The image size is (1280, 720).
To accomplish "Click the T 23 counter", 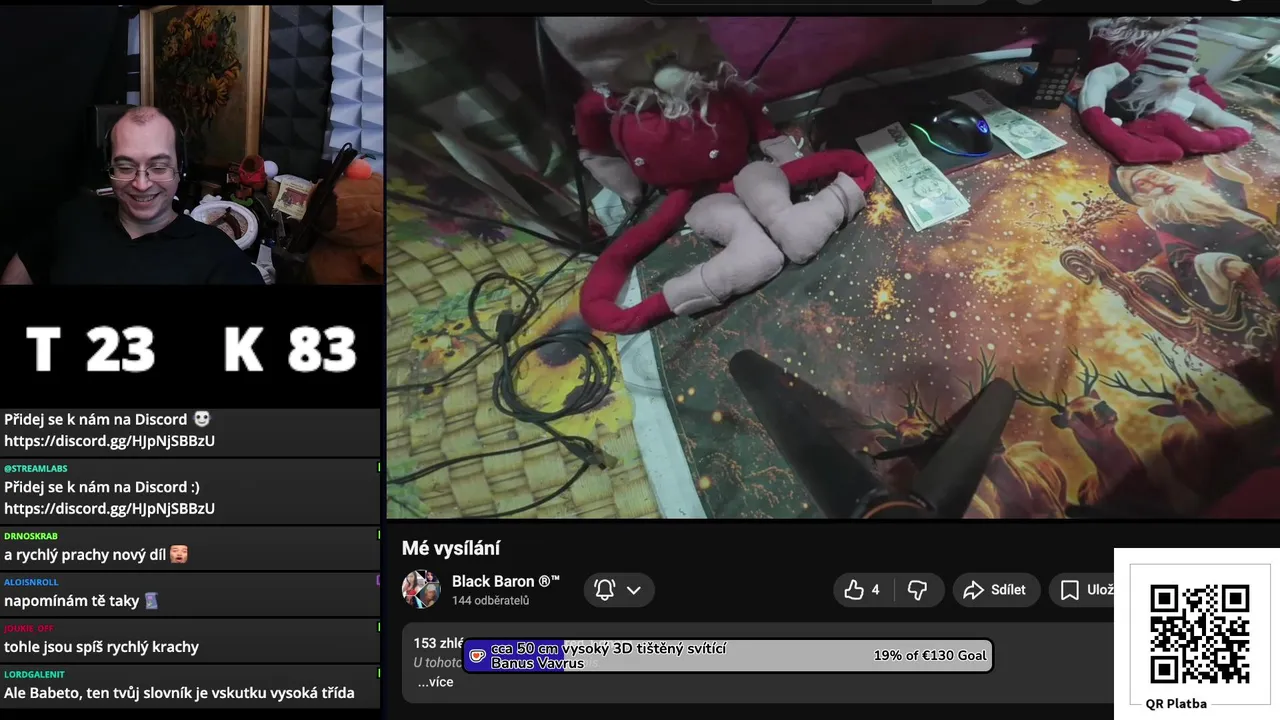I will [91, 349].
